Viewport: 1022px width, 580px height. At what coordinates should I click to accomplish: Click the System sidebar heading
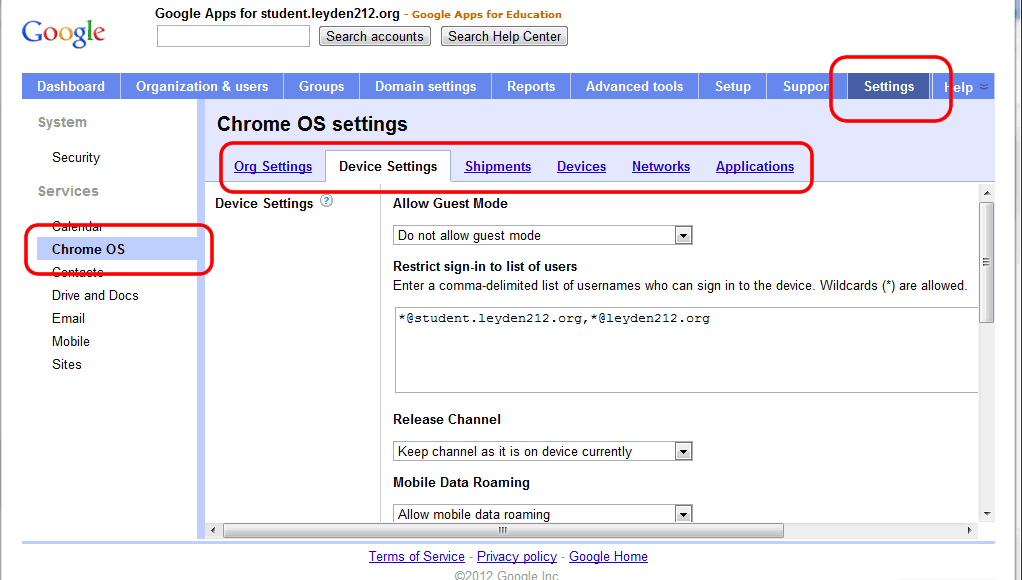62,122
